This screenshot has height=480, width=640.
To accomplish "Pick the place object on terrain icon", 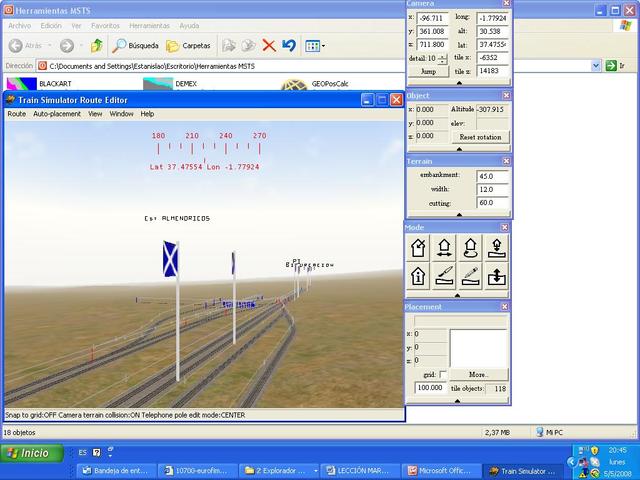I will (x=494, y=248).
